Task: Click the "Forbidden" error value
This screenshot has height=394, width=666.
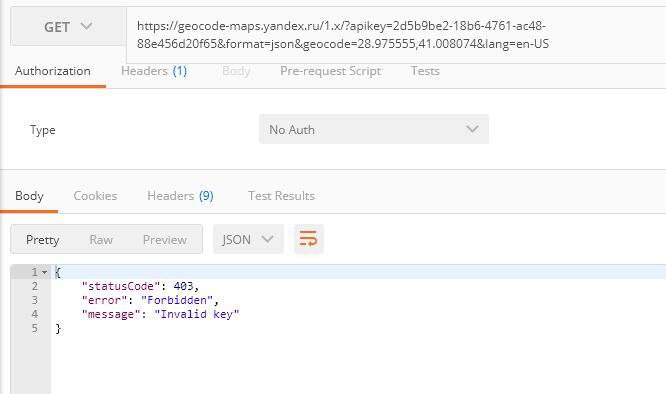Action: pyautogui.click(x=177, y=300)
